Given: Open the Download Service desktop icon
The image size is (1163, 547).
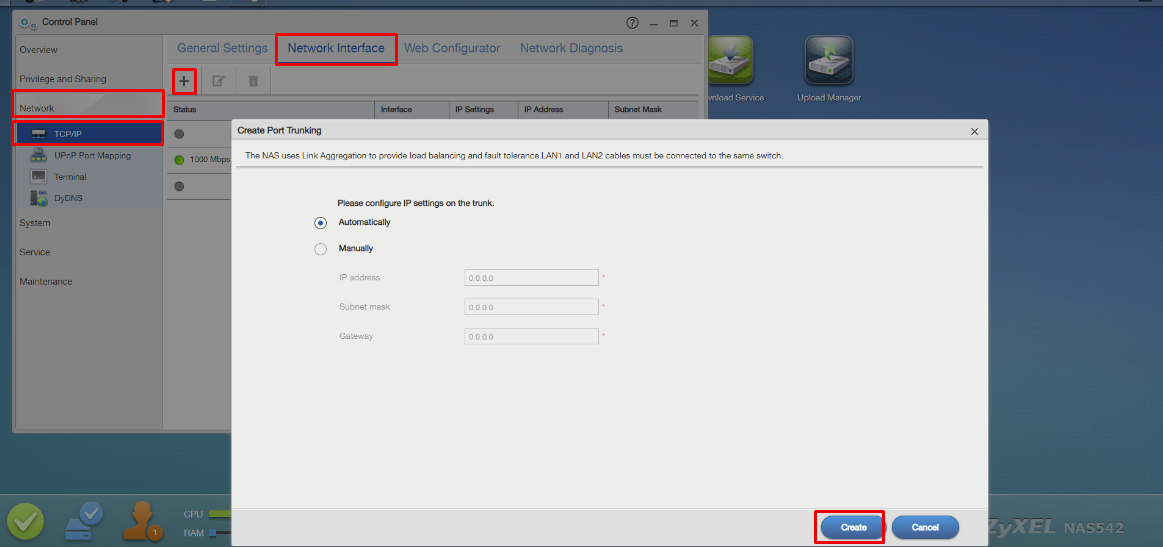Looking at the screenshot, I should pos(729,60).
